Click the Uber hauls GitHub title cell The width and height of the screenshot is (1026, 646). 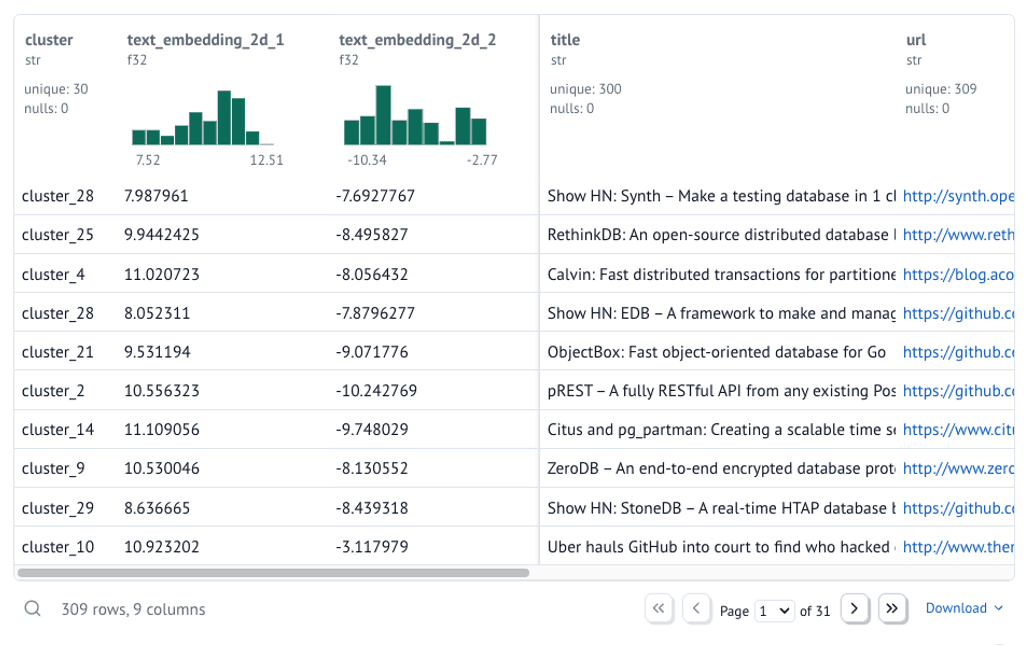[722, 547]
